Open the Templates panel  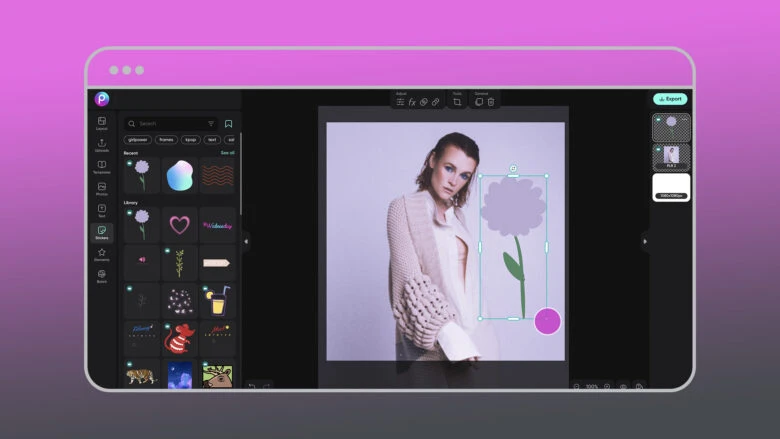[x=101, y=167]
